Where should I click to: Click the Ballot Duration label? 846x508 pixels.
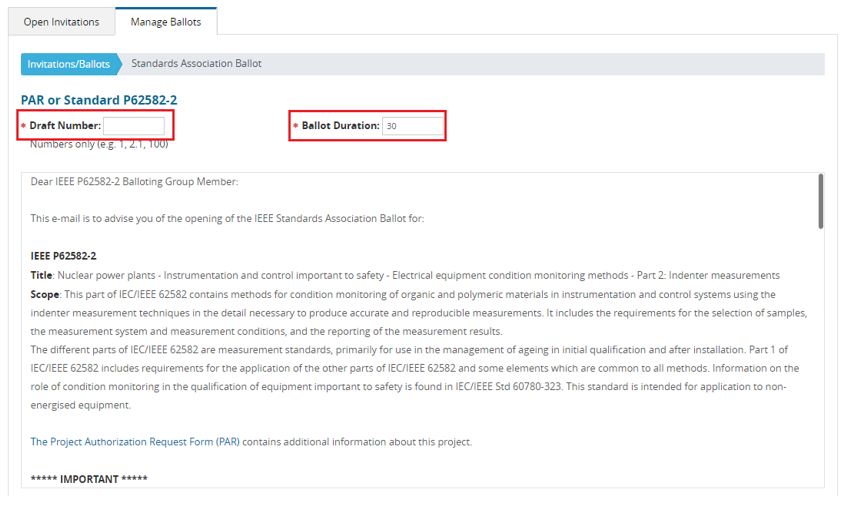340,126
